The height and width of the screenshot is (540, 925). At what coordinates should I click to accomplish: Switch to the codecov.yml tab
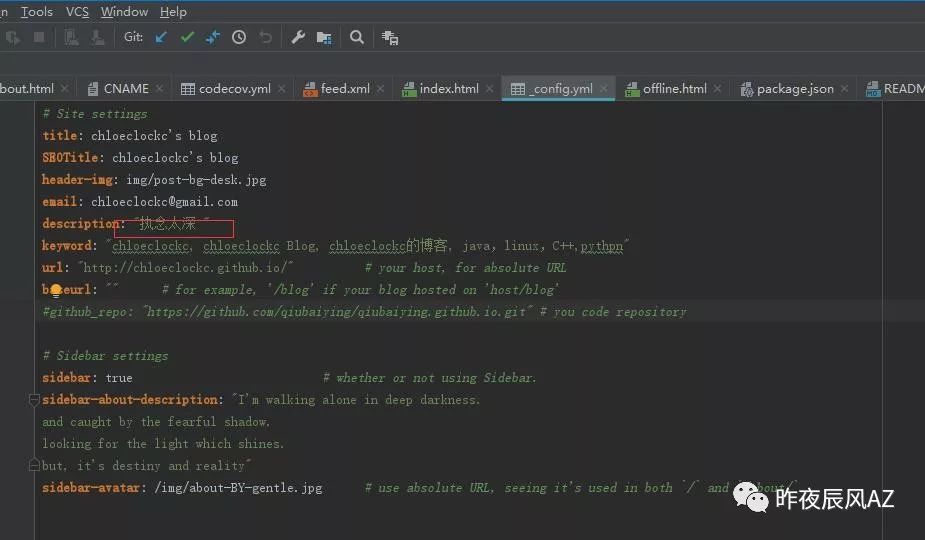point(234,89)
